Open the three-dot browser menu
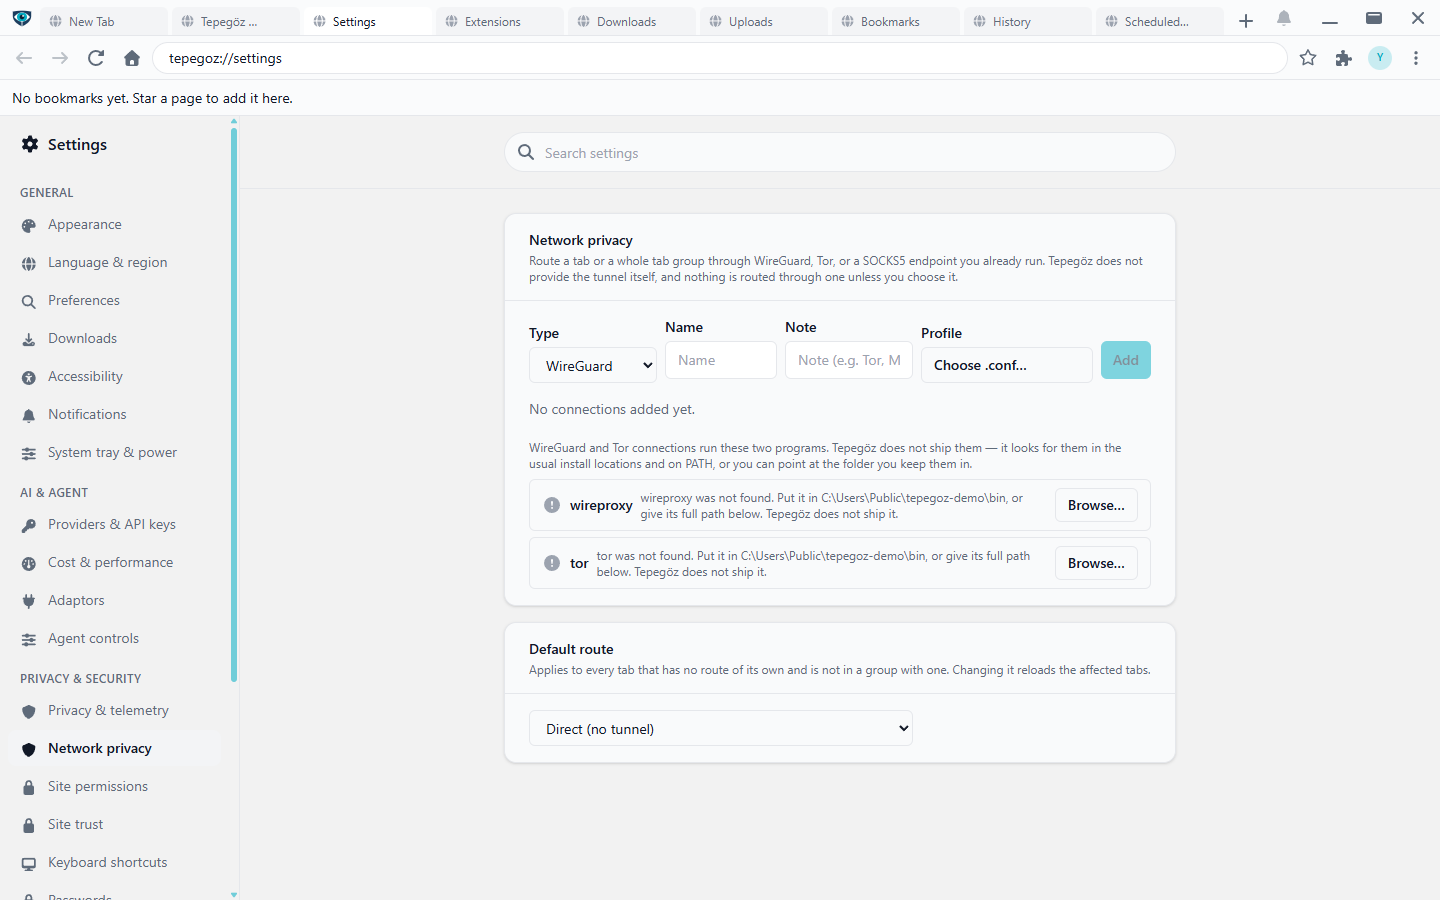Screen dimensions: 1440x900 1416,58
